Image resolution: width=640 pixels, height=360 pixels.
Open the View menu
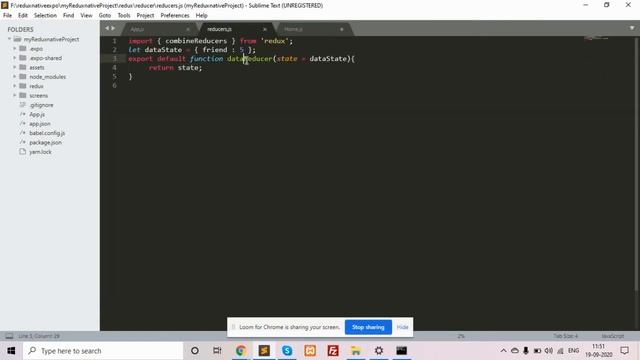pyautogui.click(x=86, y=16)
